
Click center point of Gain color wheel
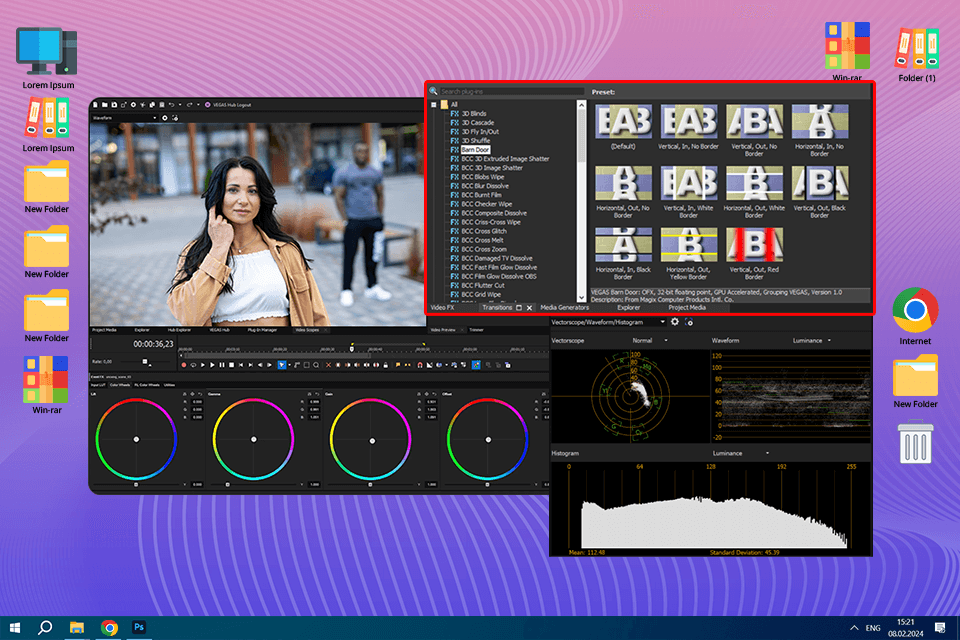coord(372,440)
